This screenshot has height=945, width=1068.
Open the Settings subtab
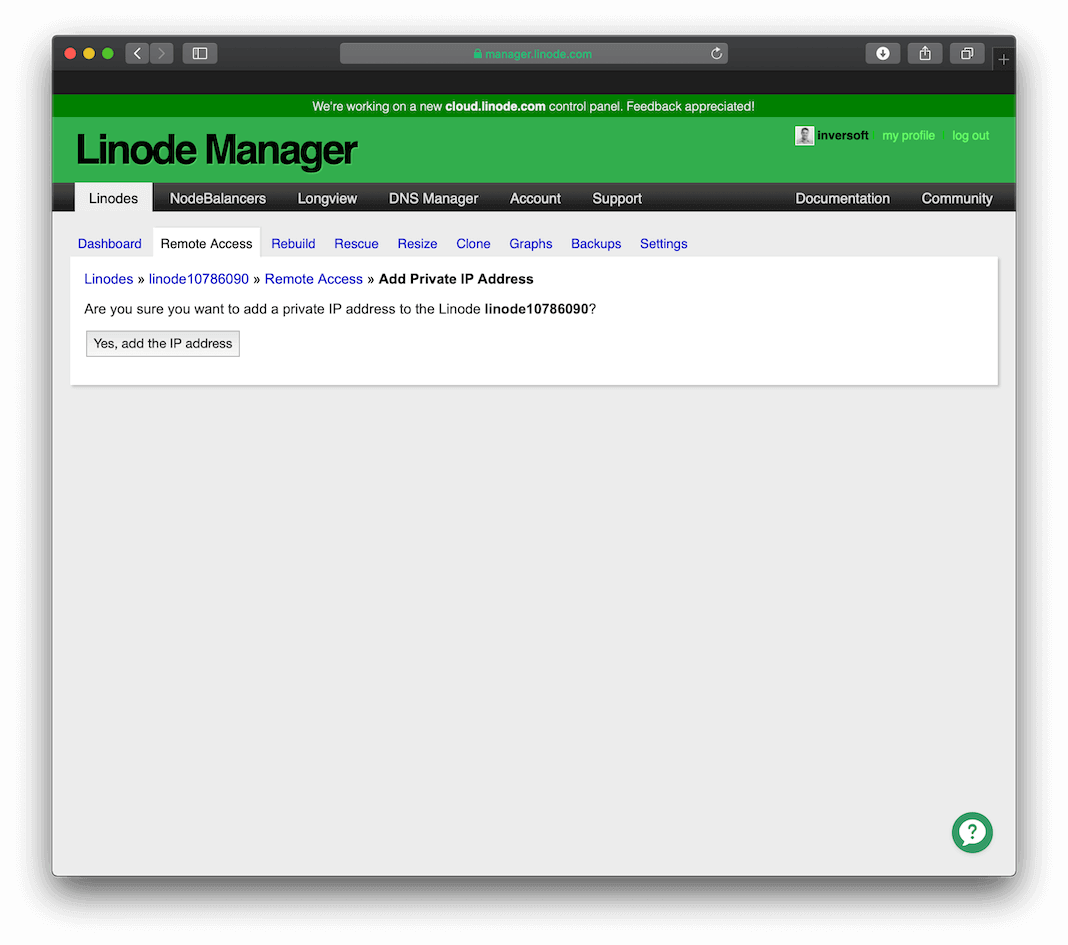[663, 244]
